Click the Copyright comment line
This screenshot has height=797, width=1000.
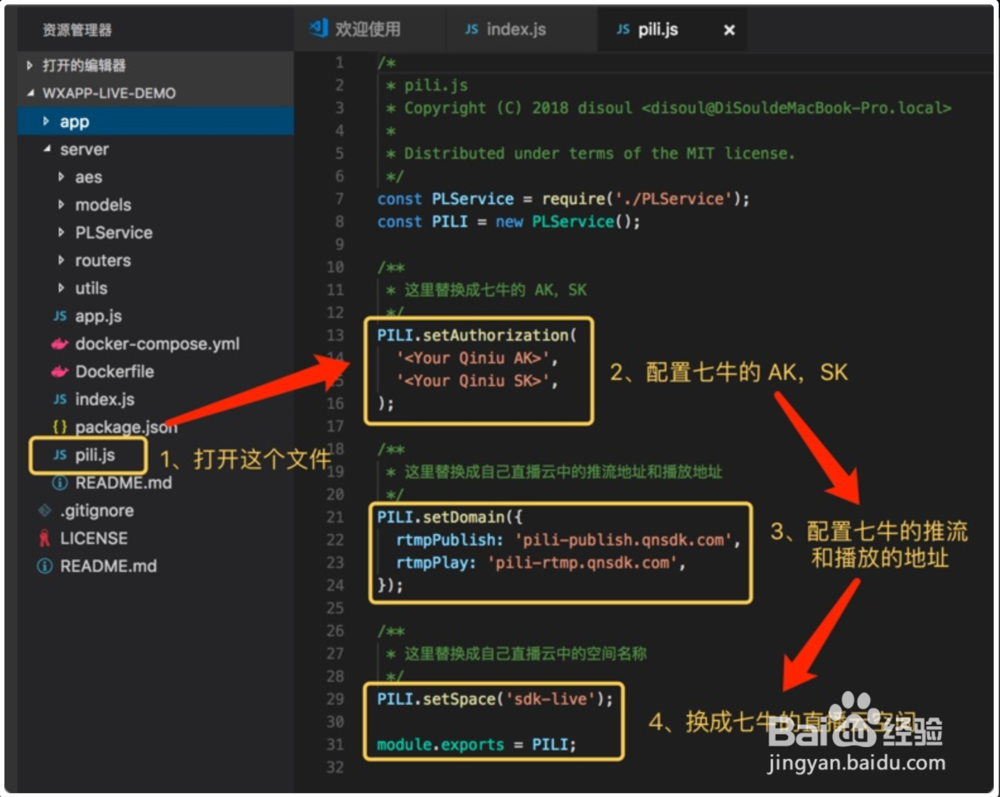(668, 108)
